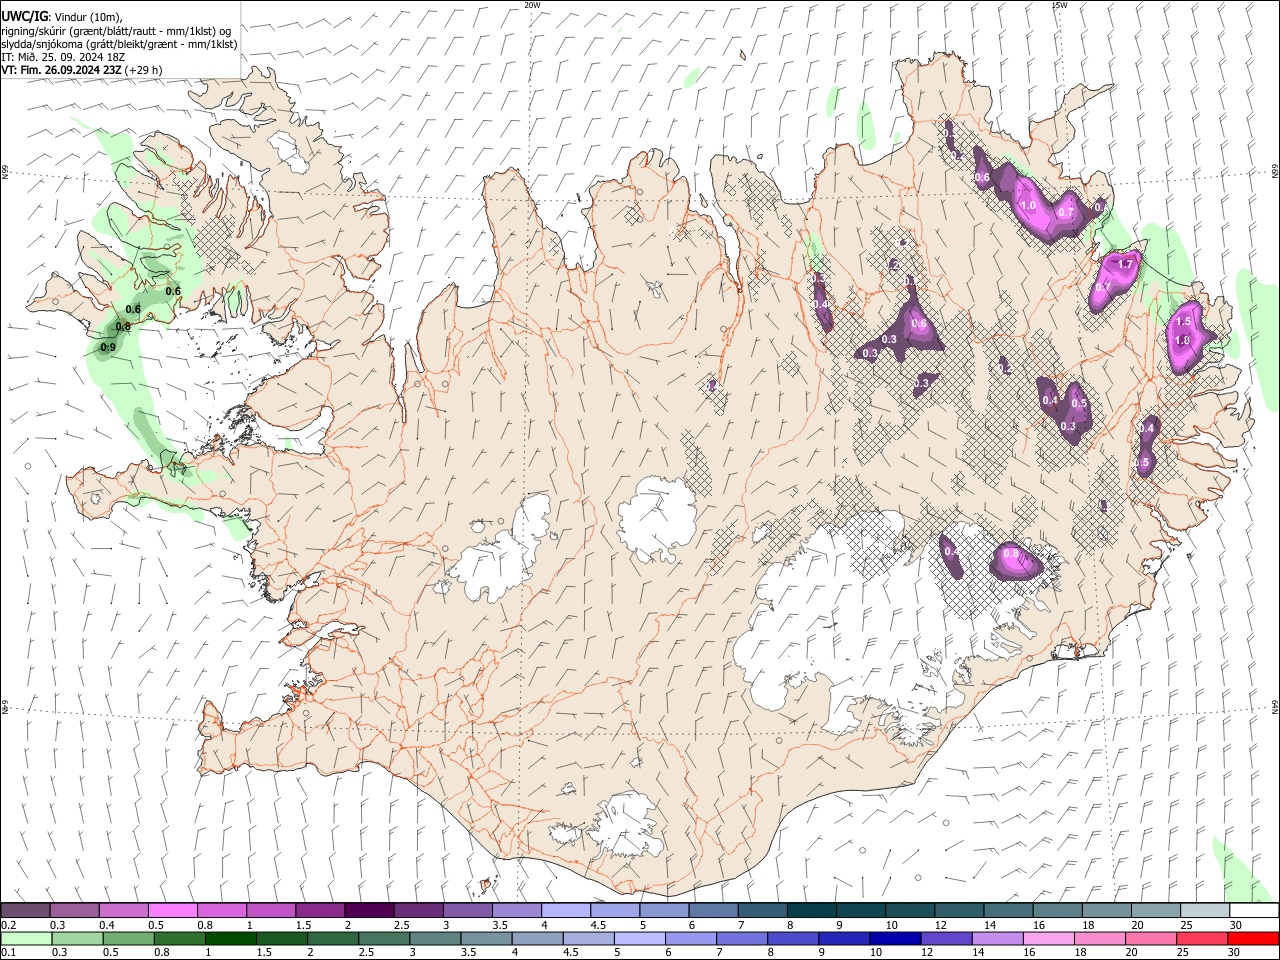Pick the pale green rain swatch after 0.1

tap(25, 939)
